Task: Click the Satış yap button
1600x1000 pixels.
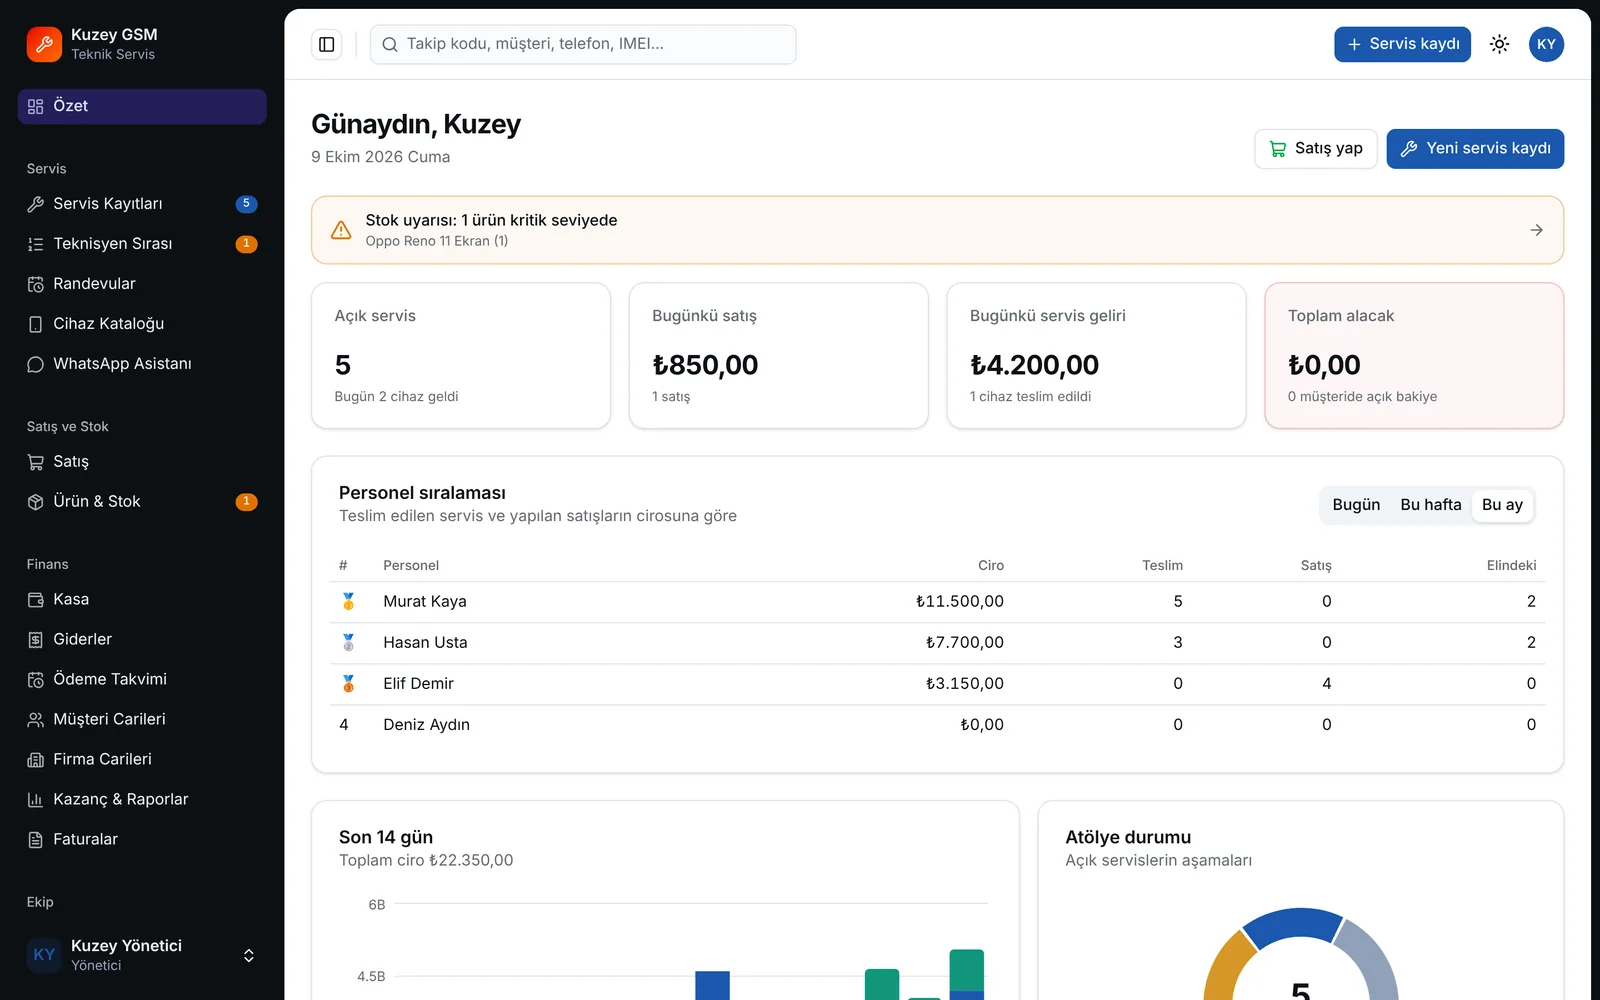Action: [x=1316, y=149]
